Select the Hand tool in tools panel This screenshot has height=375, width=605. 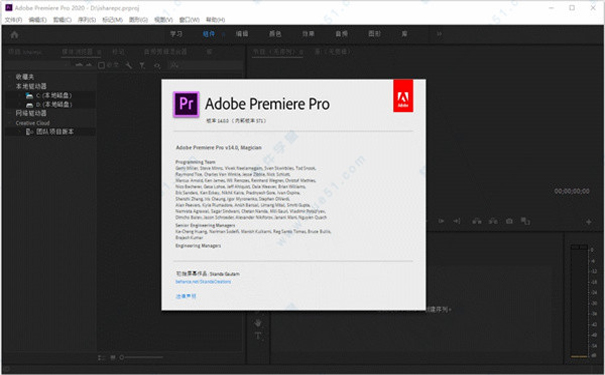coord(258,323)
